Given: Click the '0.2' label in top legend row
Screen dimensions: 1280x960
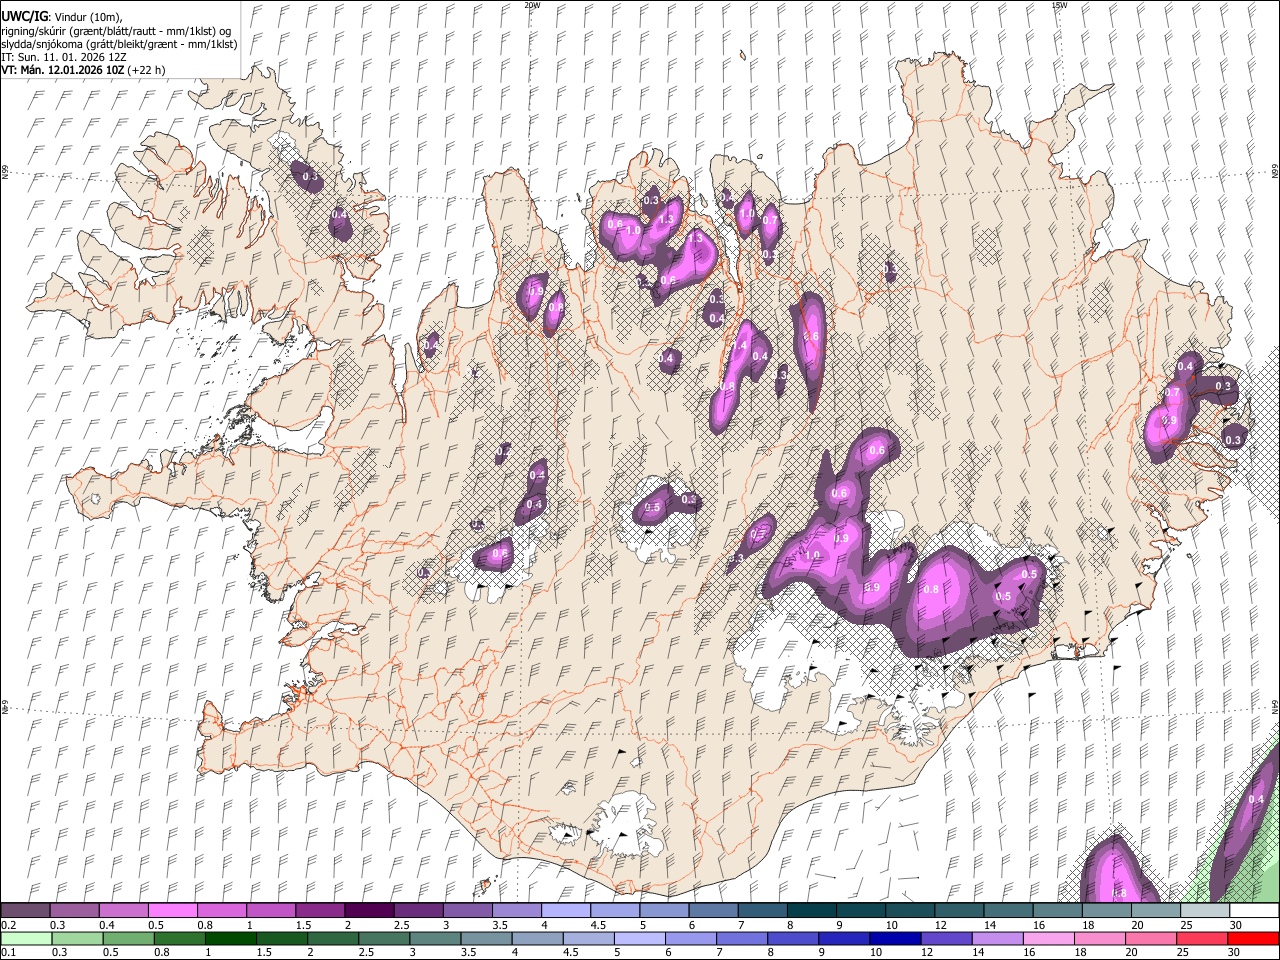Looking at the screenshot, I should (x=8, y=925).
